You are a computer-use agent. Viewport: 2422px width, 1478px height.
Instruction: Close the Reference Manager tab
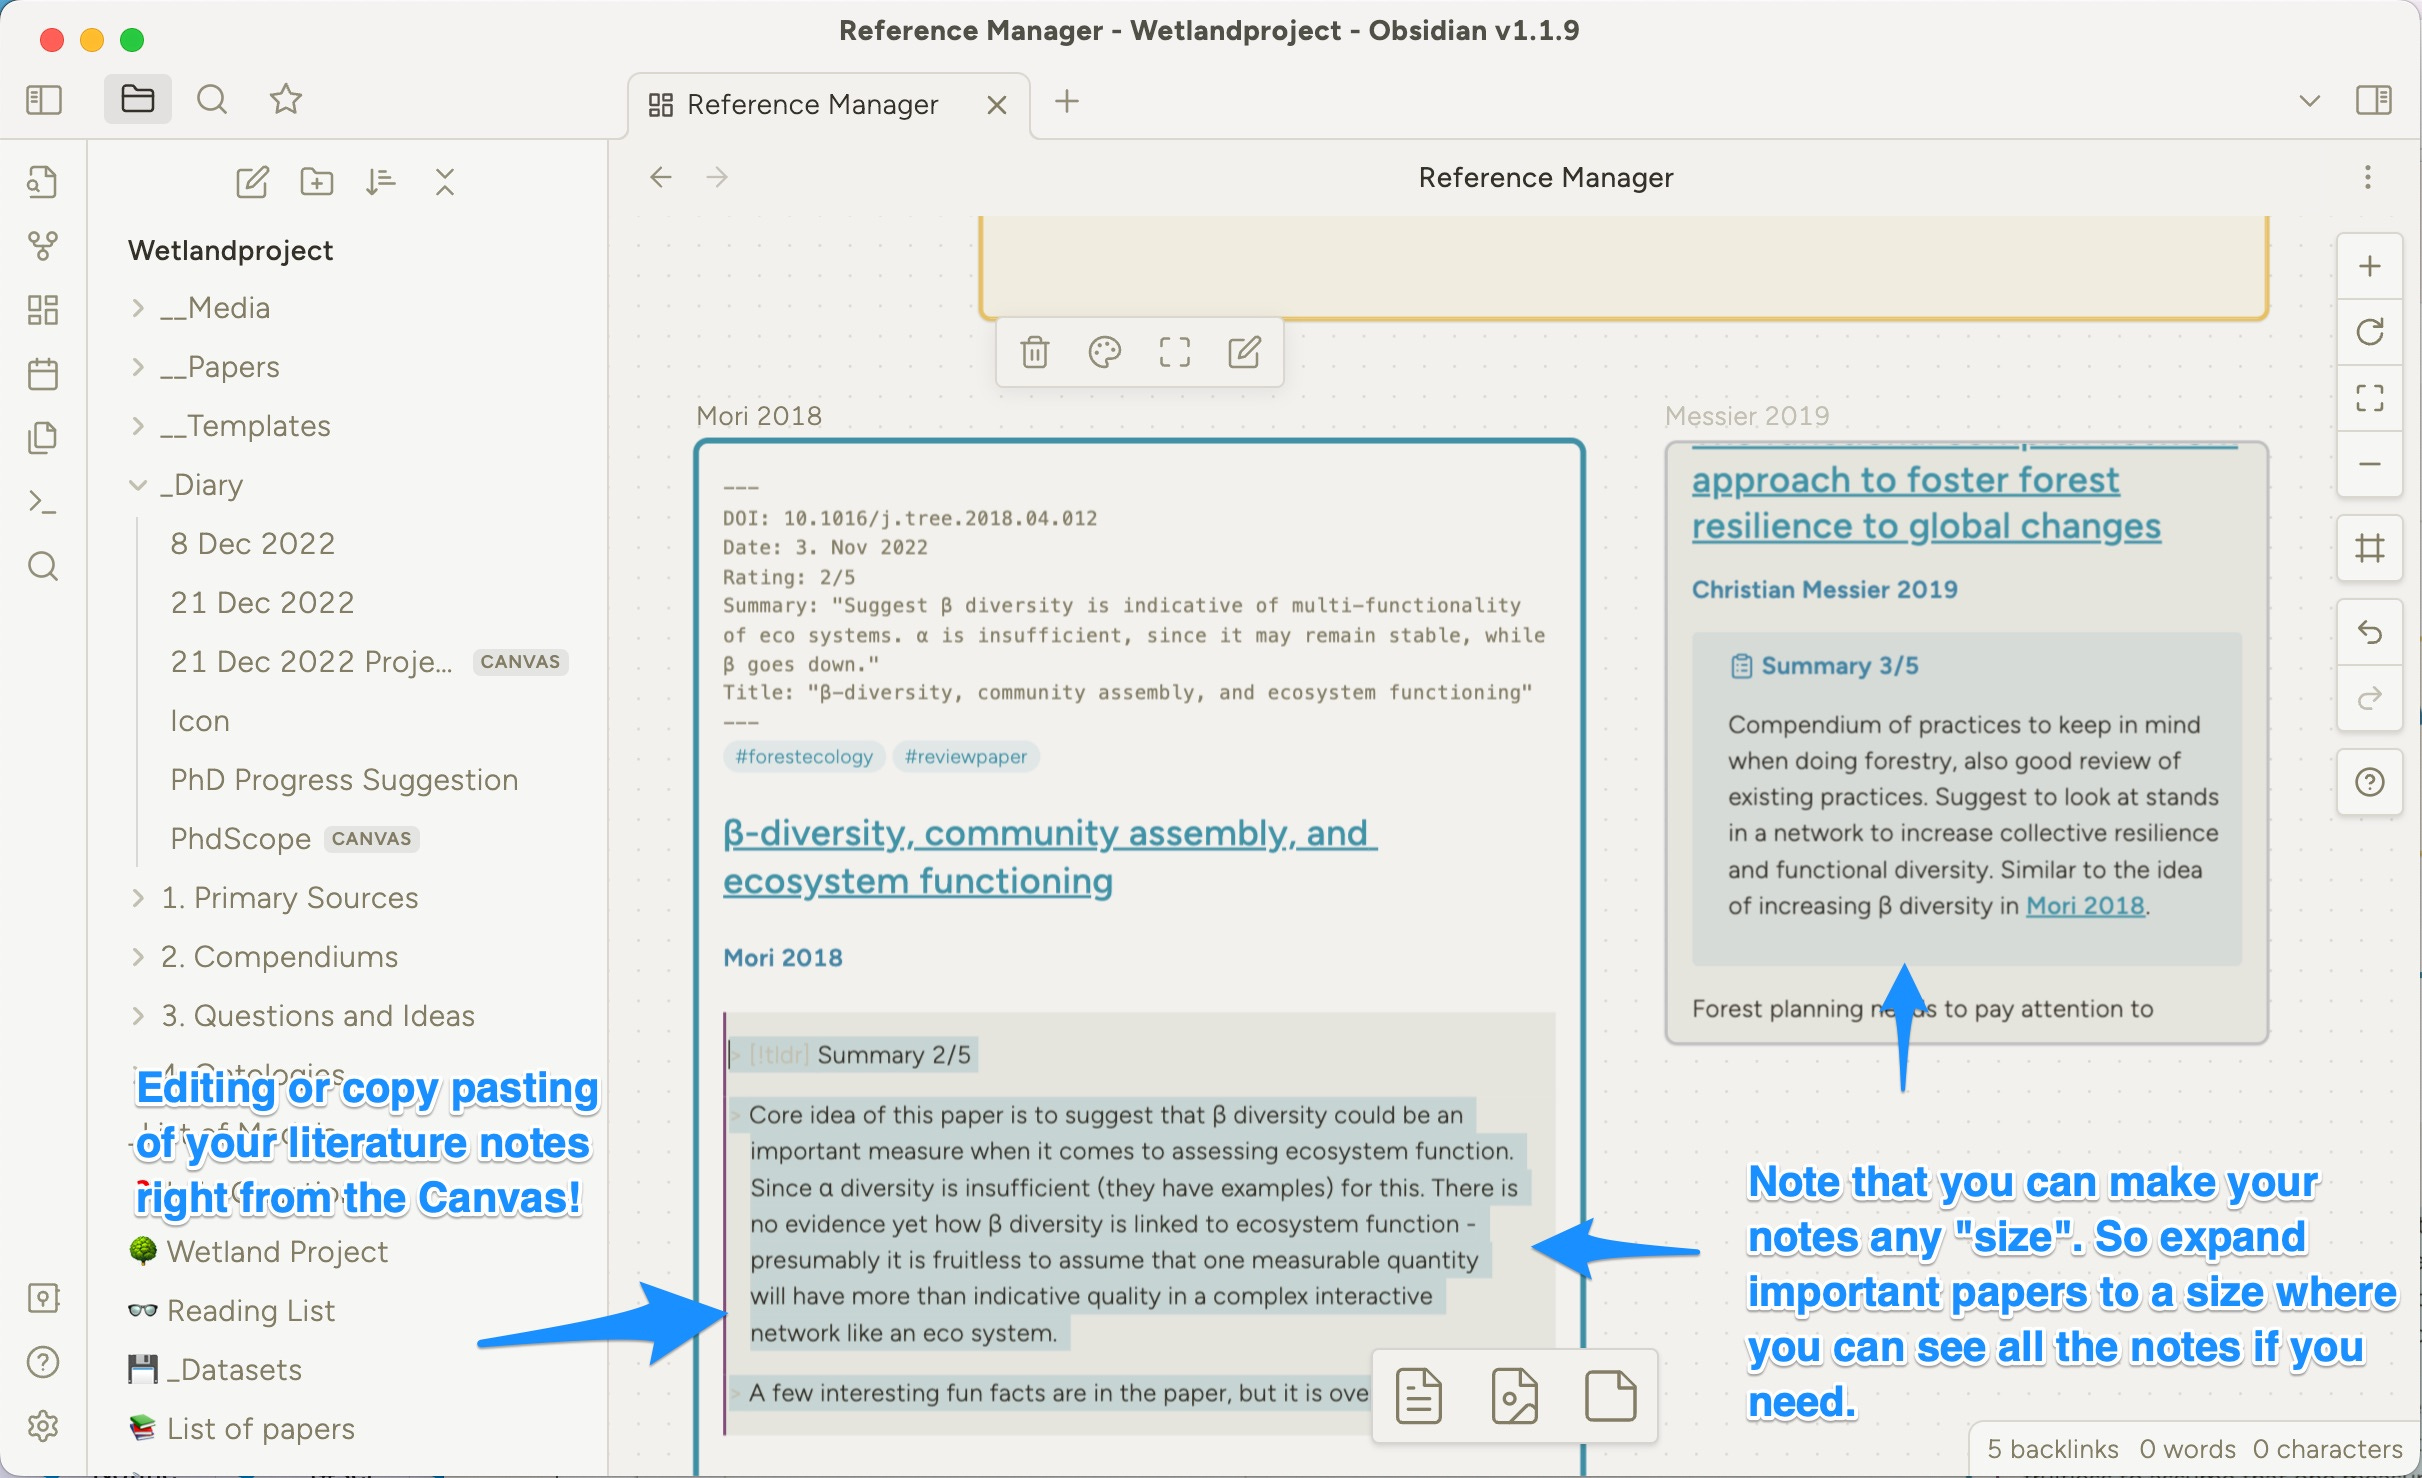coord(996,105)
